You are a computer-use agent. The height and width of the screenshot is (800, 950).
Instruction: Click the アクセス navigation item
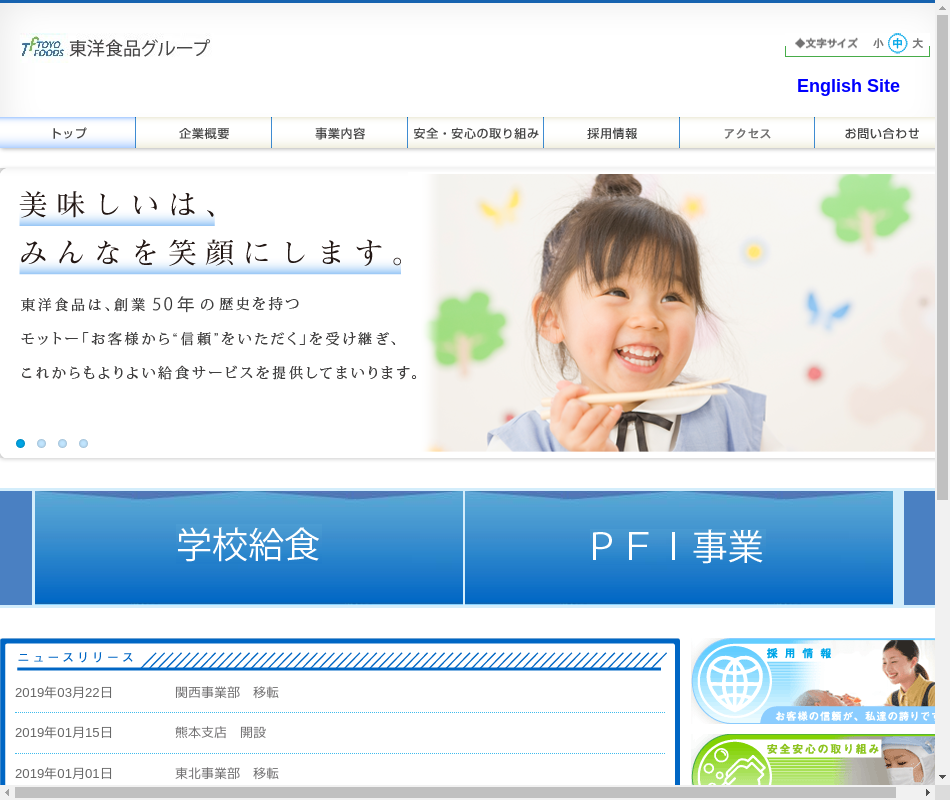pyautogui.click(x=747, y=133)
